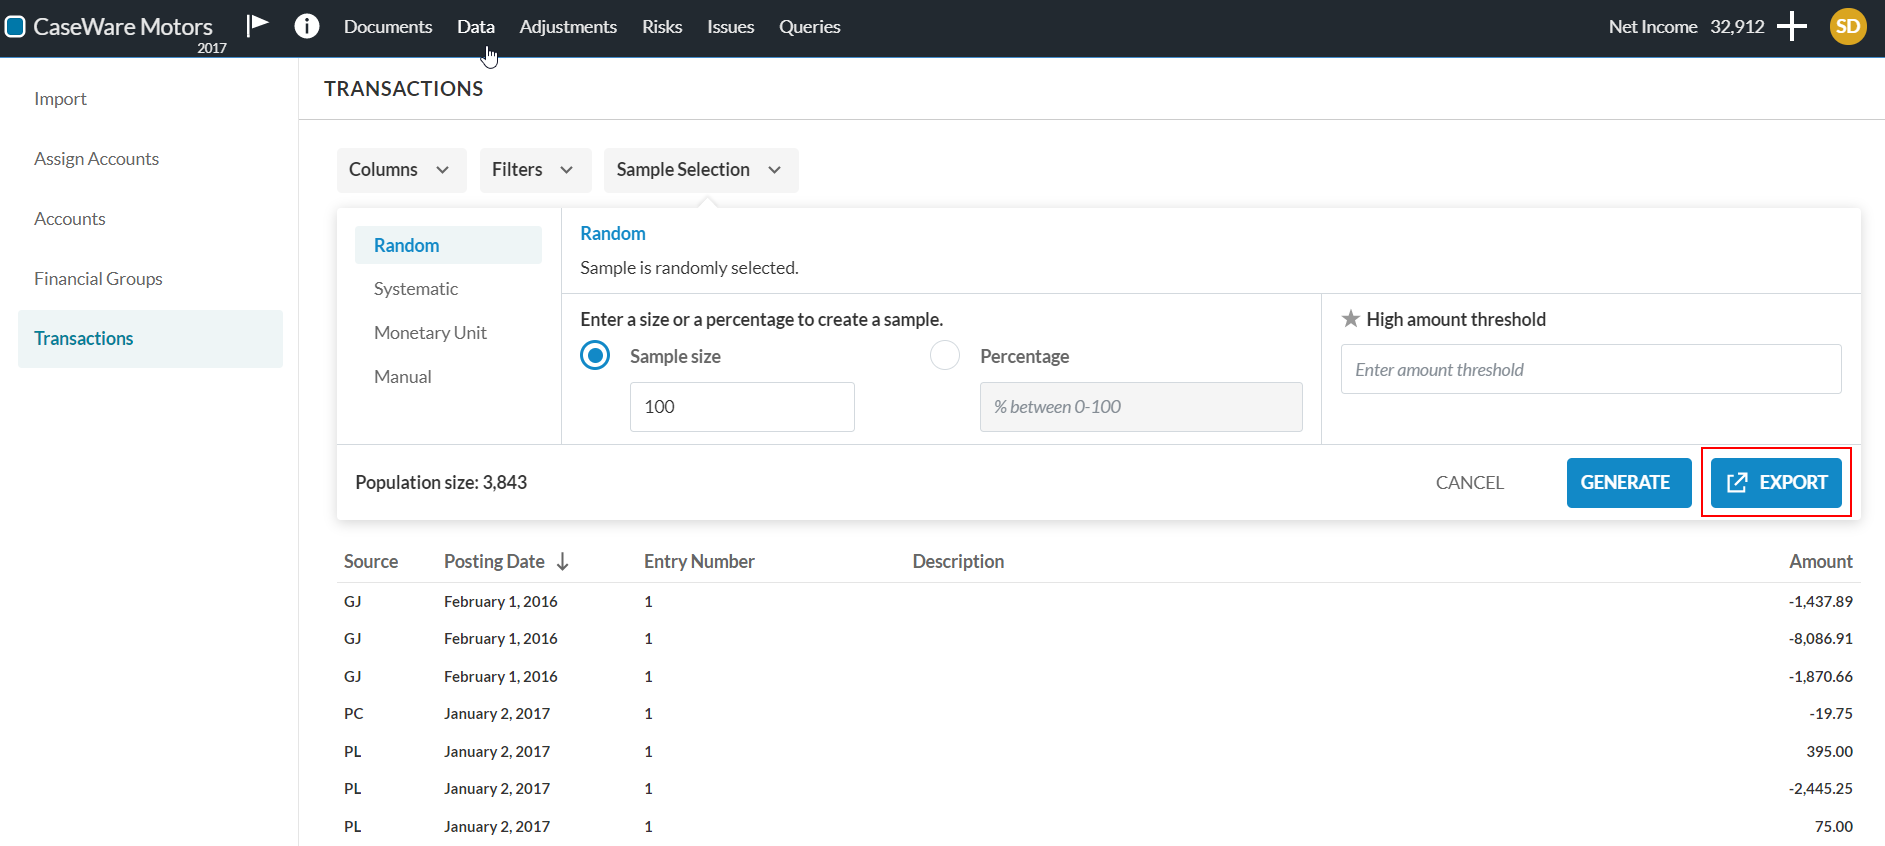Go to the Risks menu
The height and width of the screenshot is (846, 1885).
pos(661,27)
